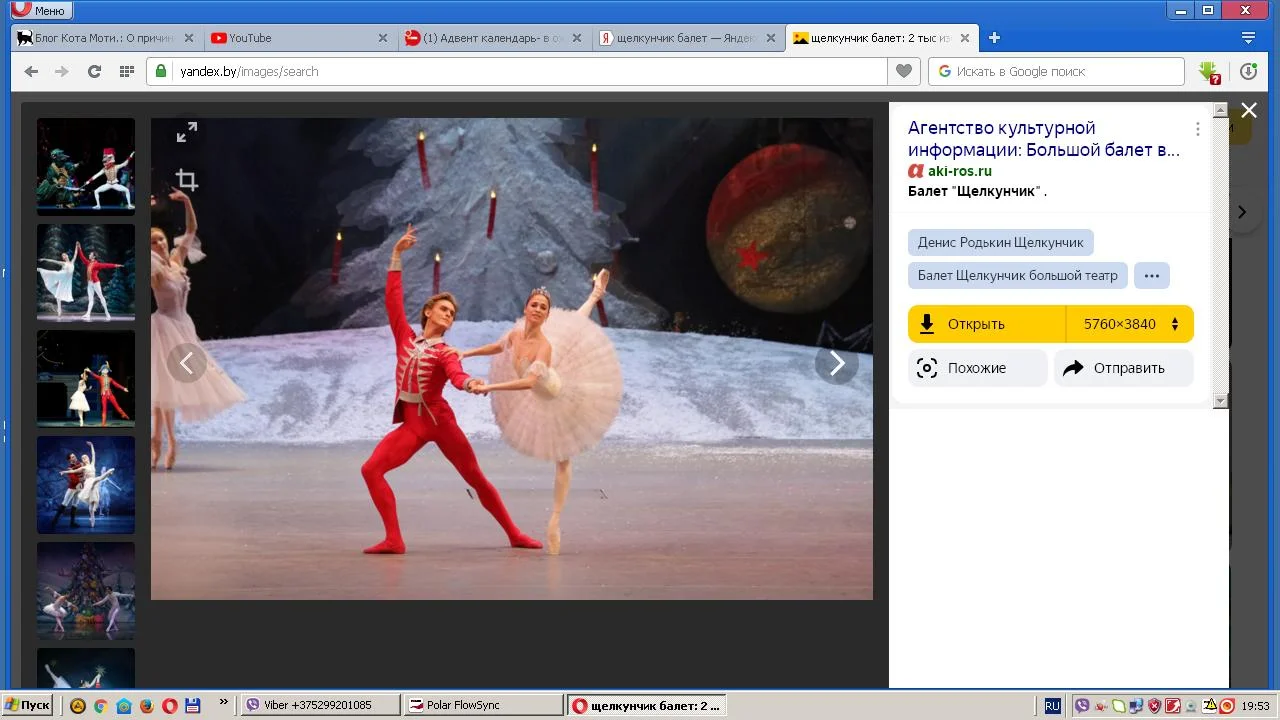Start a similar images search via camera icon
Screen dimensions: 1280x720
click(x=926, y=368)
